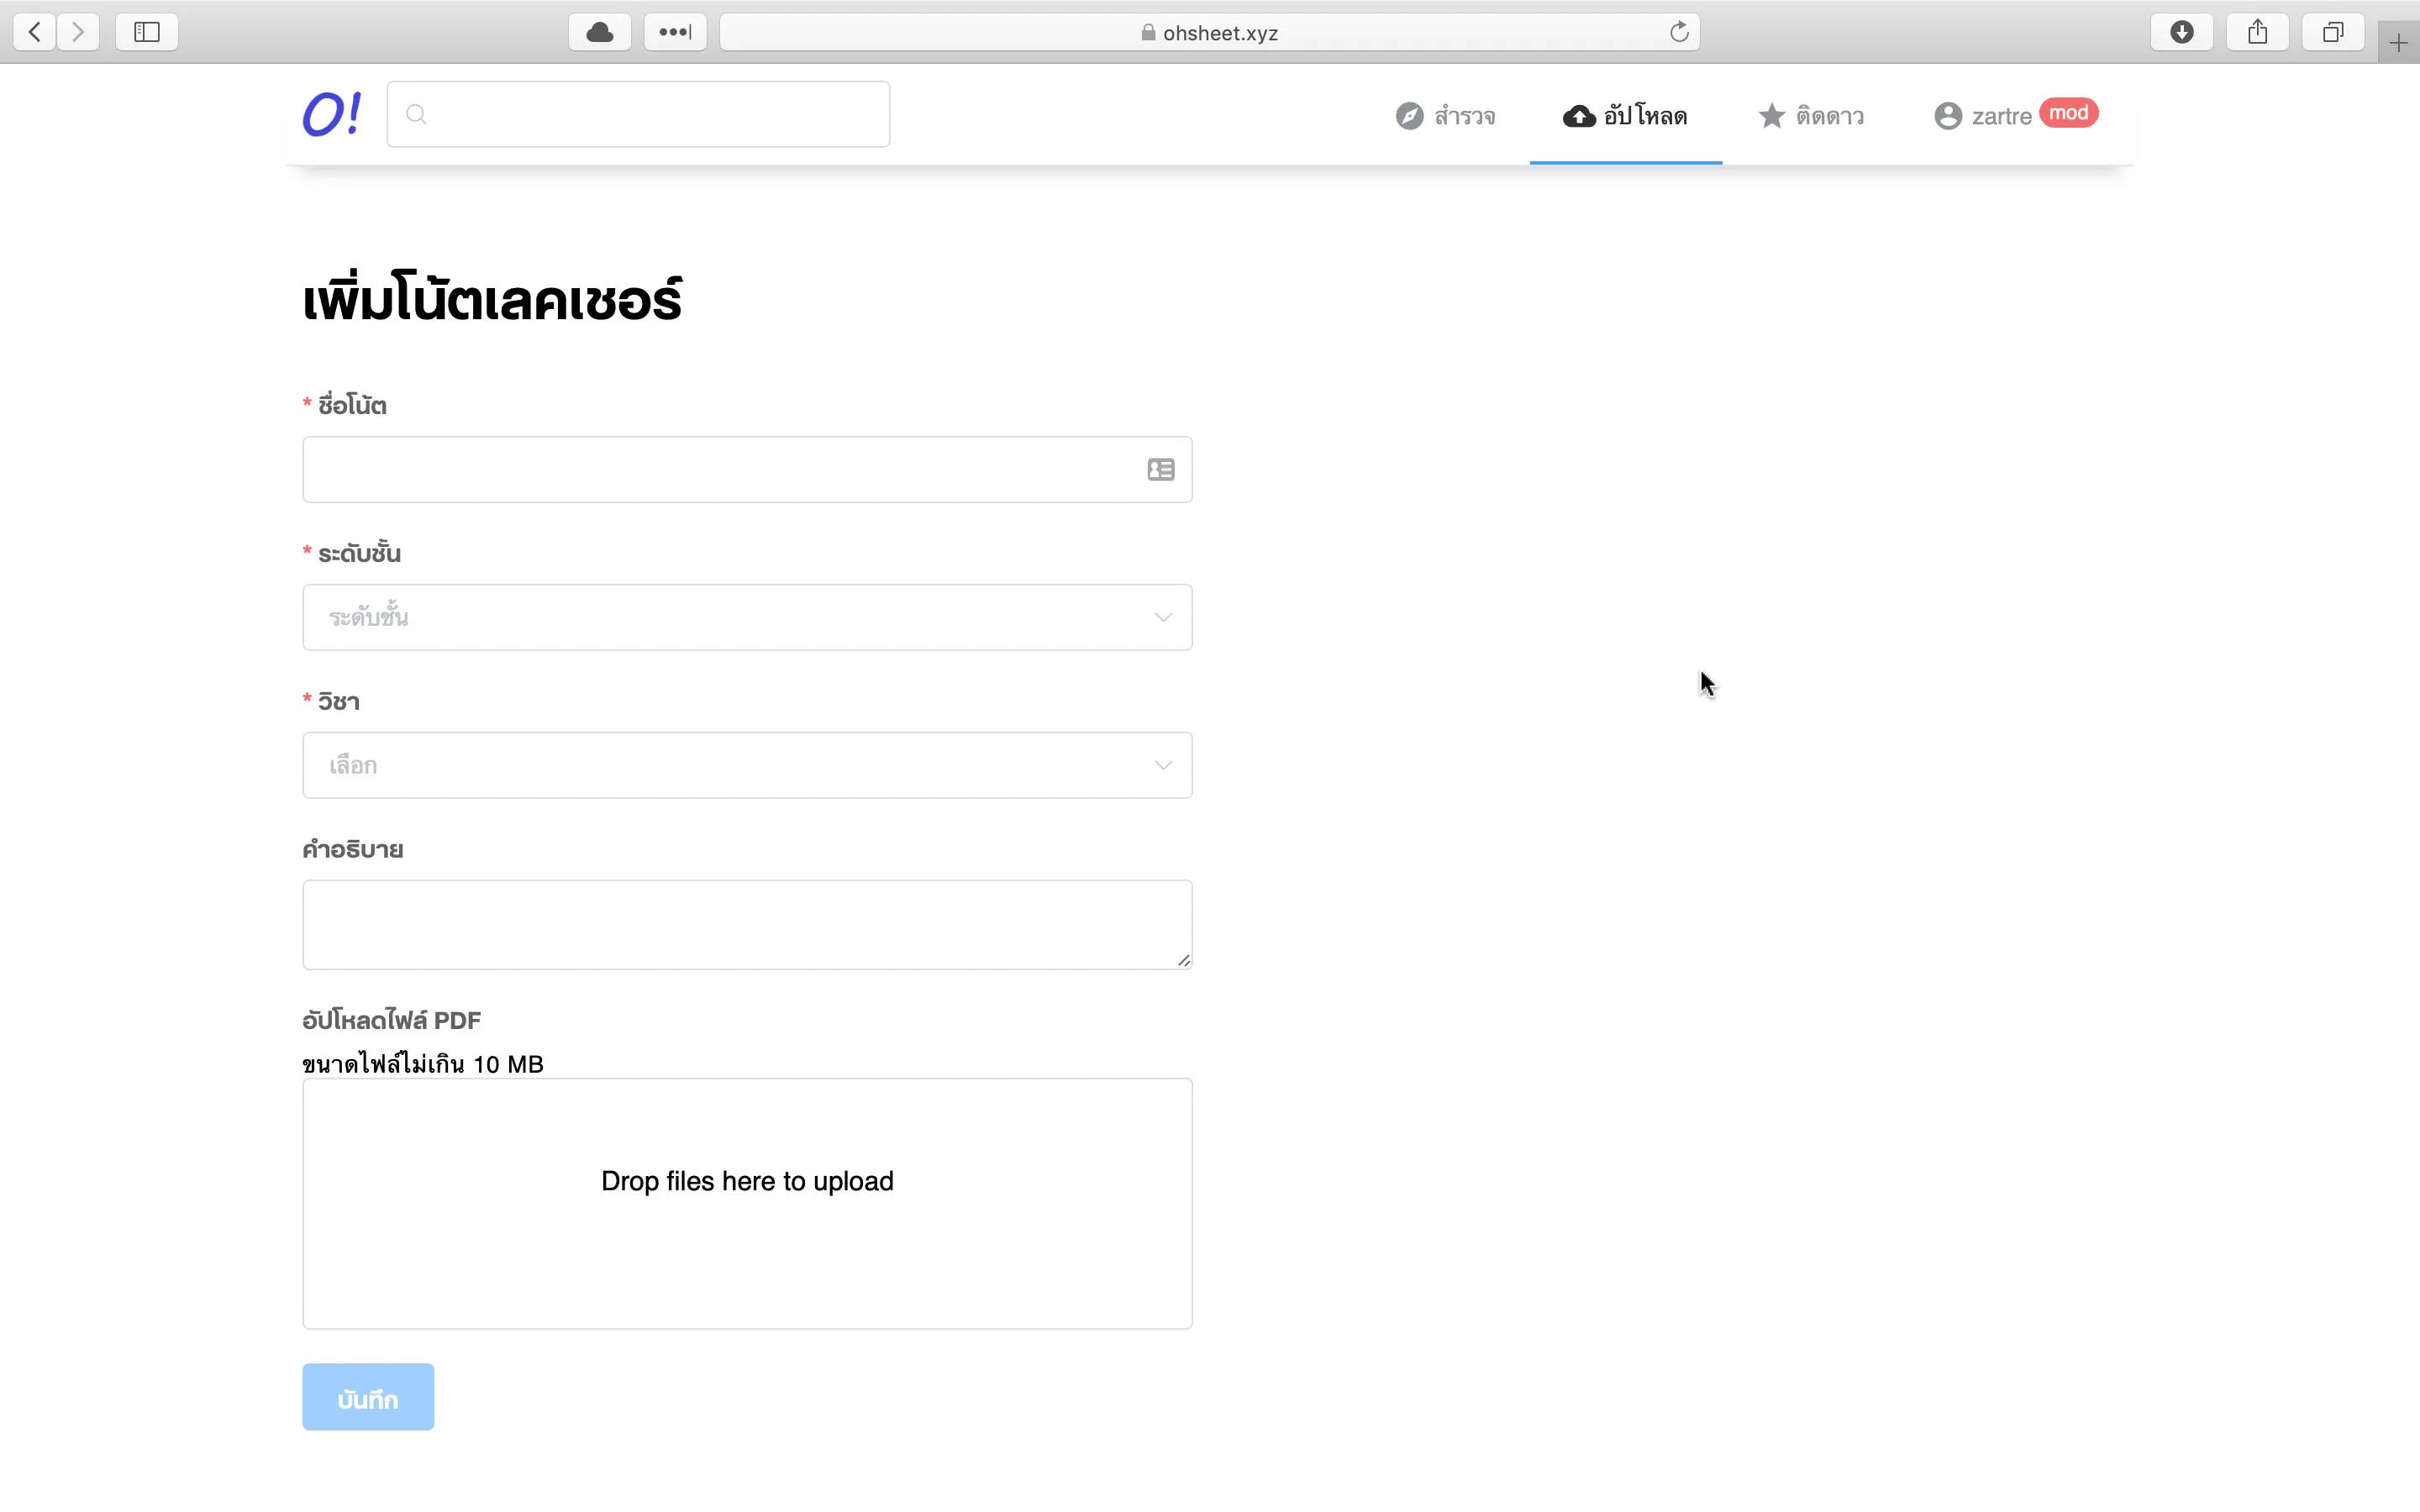The image size is (2420, 1512).
Task: Select the อัปโหลด upload tab
Action: tap(1625, 116)
